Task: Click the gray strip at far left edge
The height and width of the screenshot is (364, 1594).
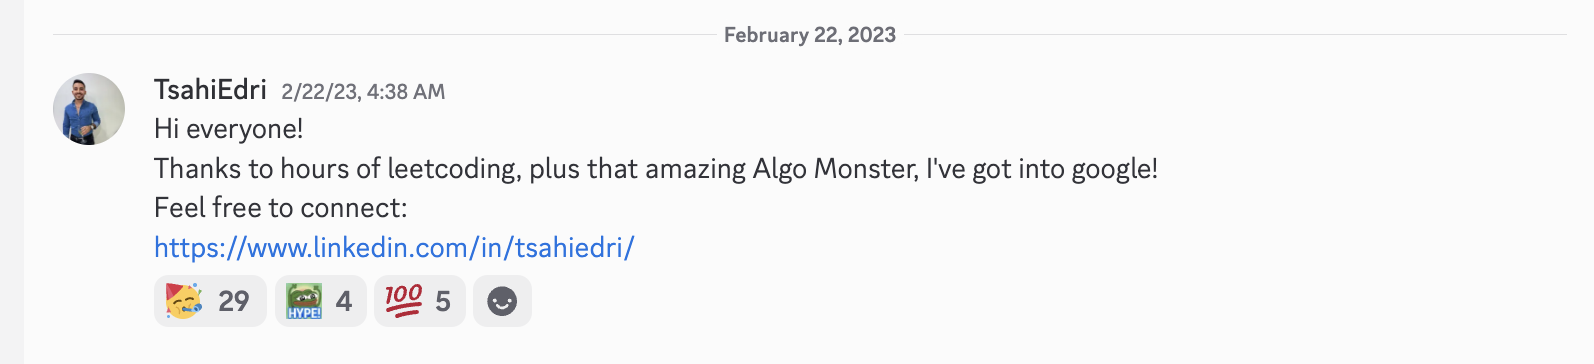Action: click(x=11, y=182)
